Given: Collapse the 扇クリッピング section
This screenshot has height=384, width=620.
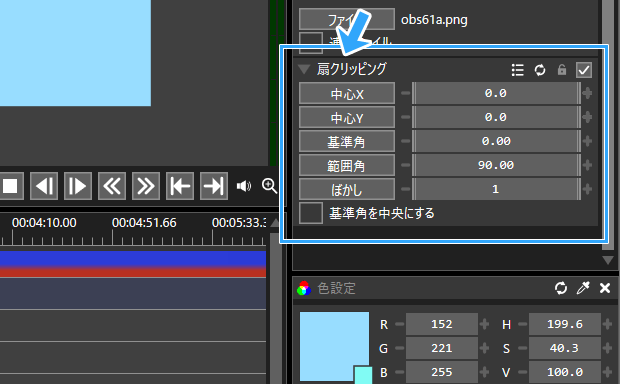Looking at the screenshot, I should pos(304,69).
